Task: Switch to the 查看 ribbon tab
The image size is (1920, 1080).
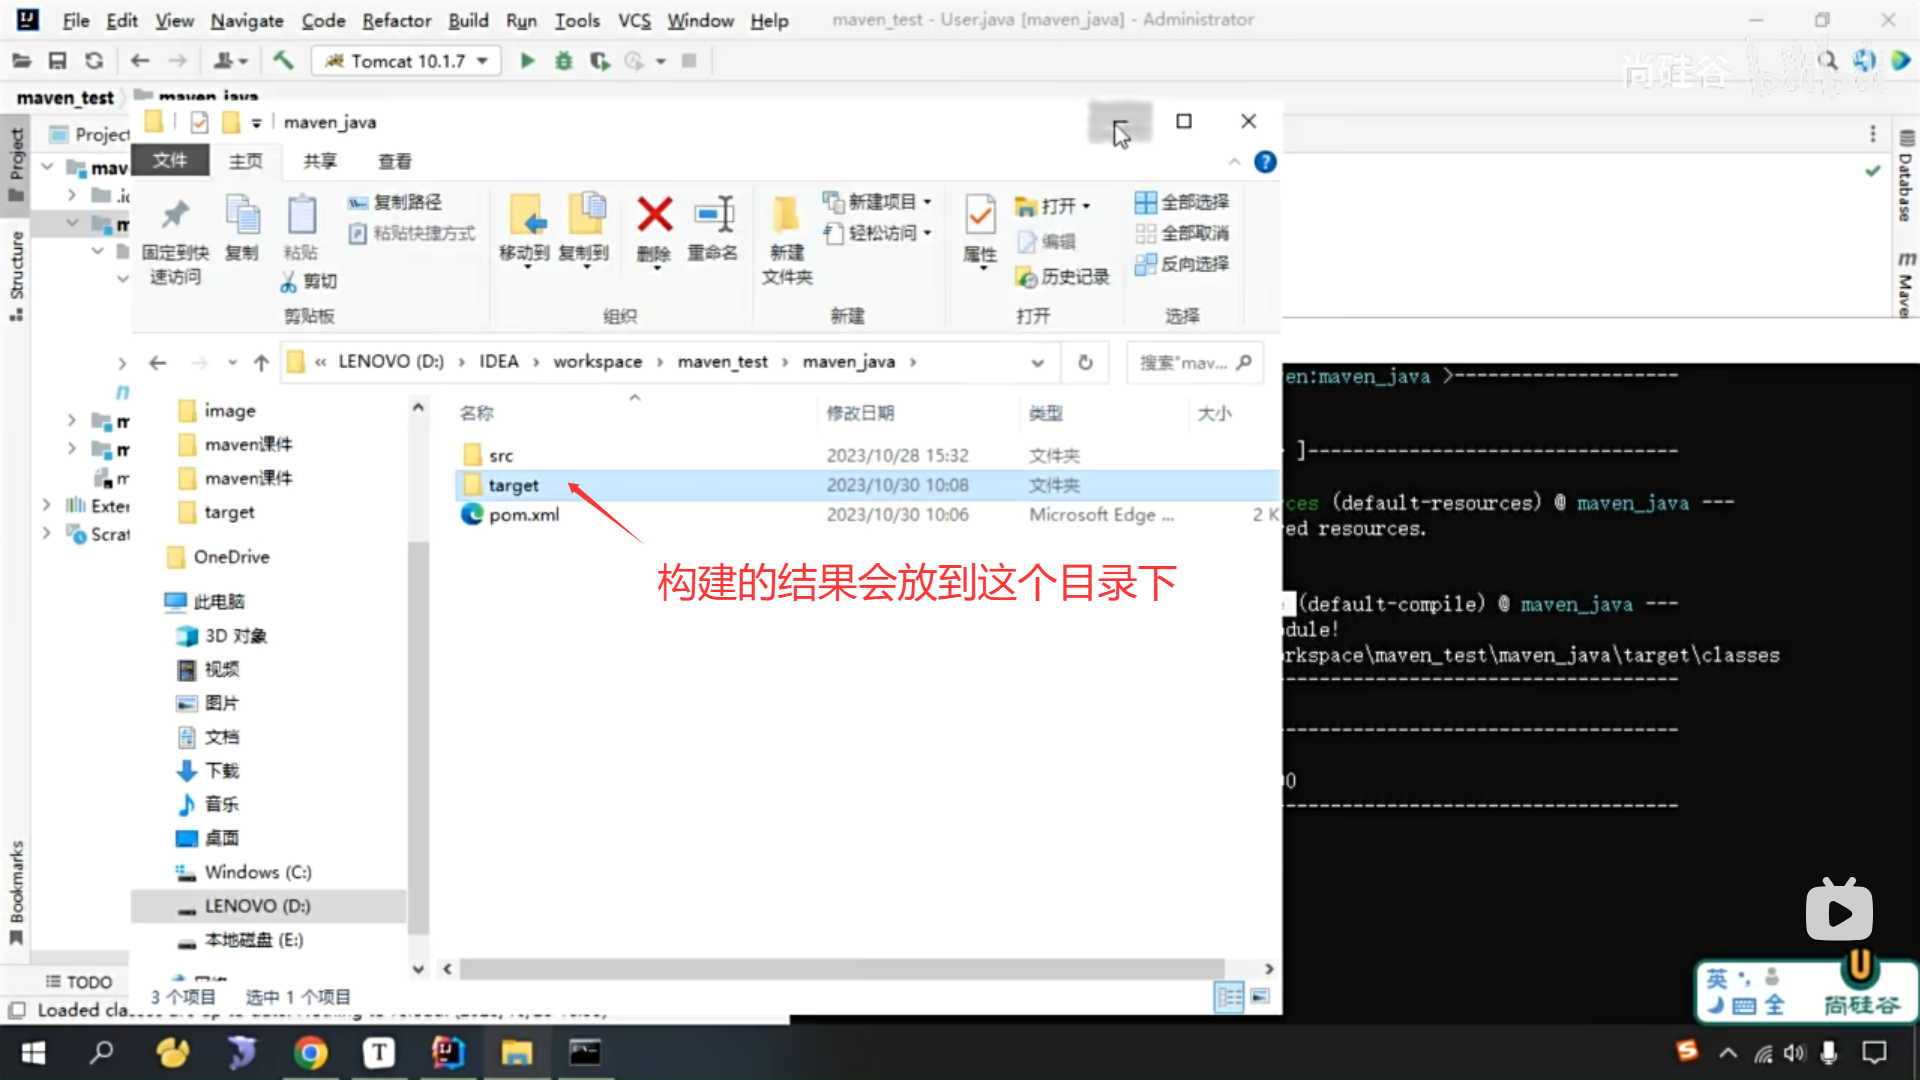Action: (x=394, y=161)
